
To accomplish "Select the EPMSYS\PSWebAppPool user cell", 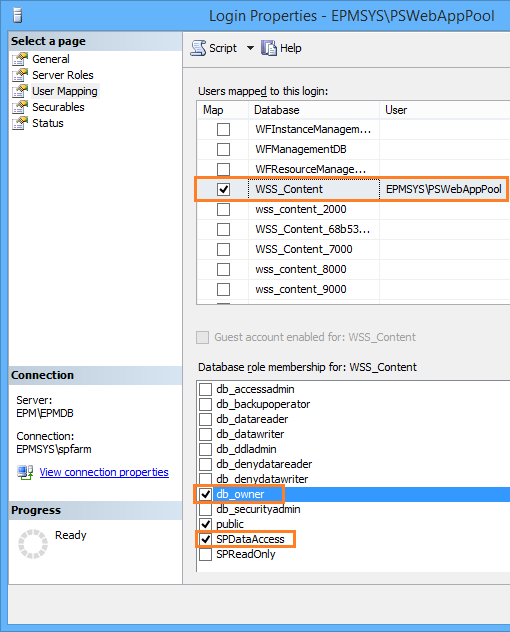I will point(443,189).
